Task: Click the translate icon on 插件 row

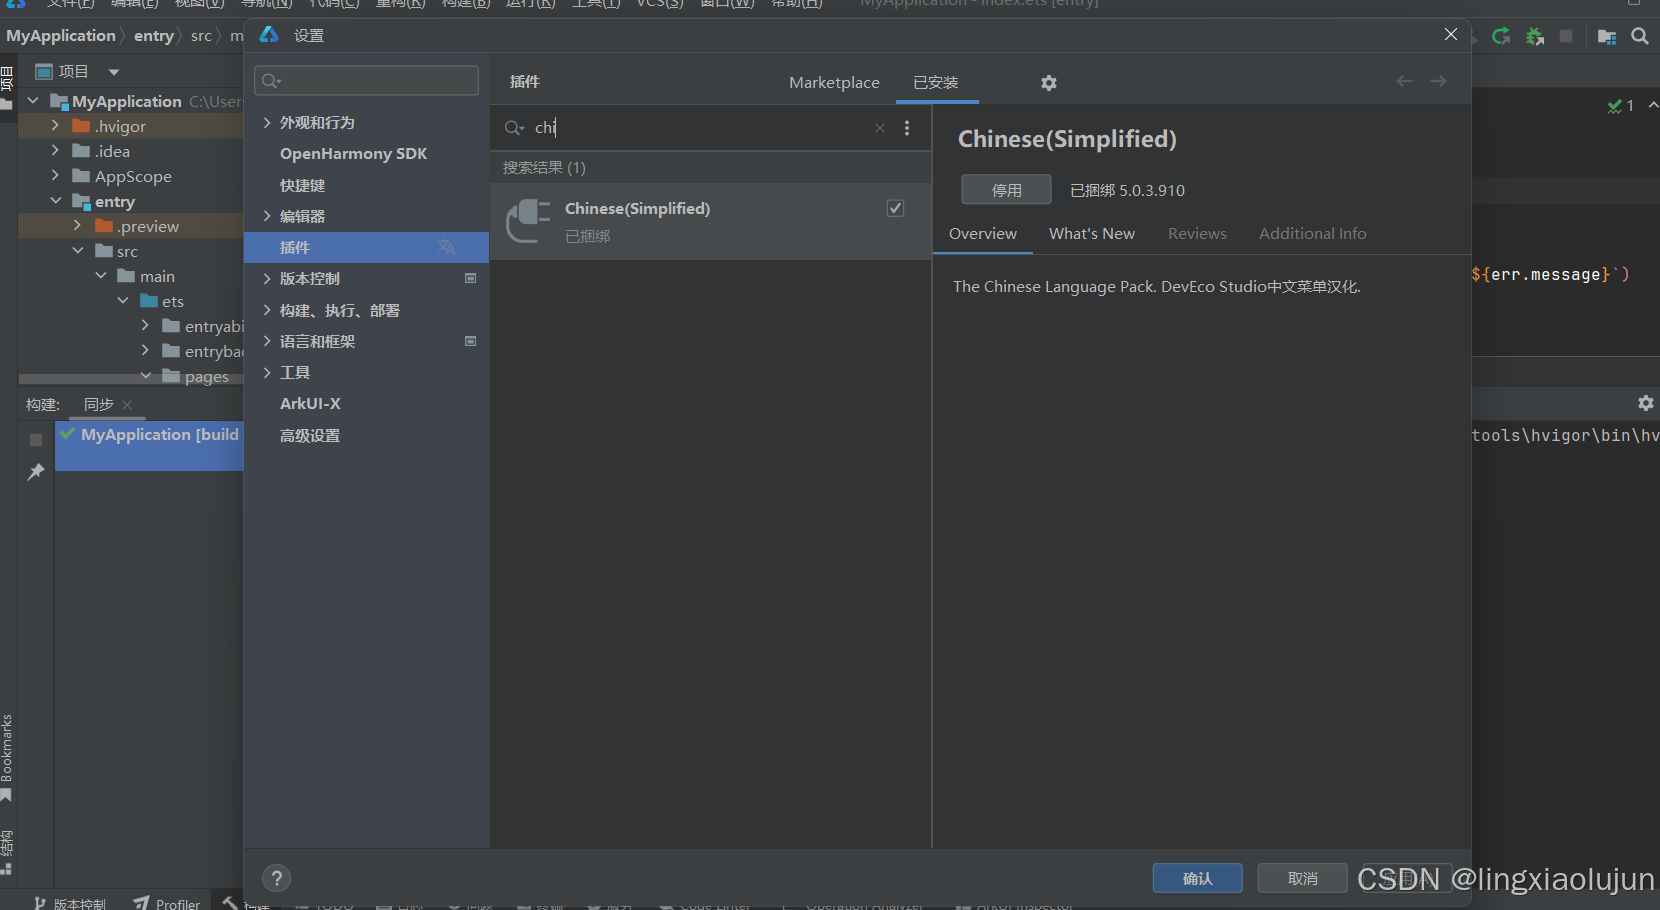Action: tap(446, 247)
